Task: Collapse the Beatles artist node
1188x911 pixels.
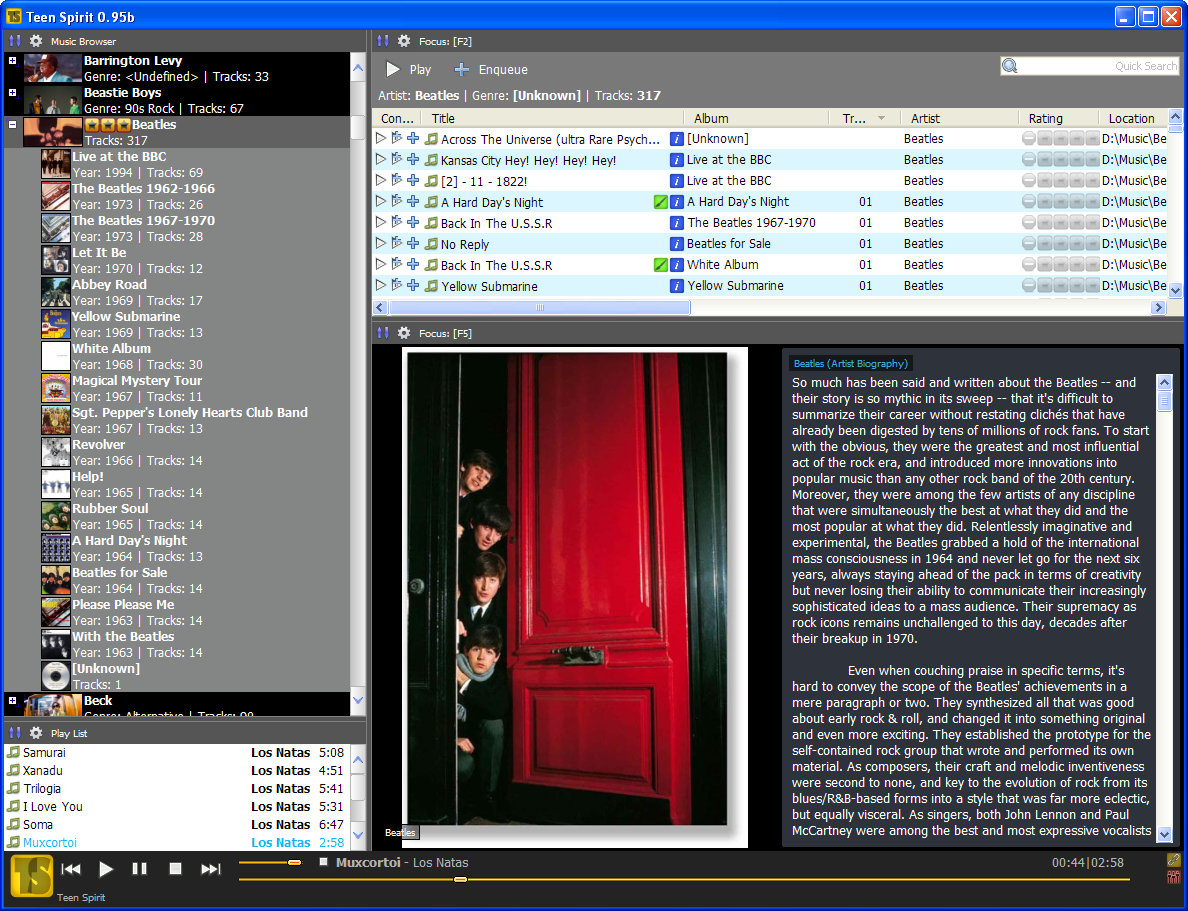Action: 12,124
